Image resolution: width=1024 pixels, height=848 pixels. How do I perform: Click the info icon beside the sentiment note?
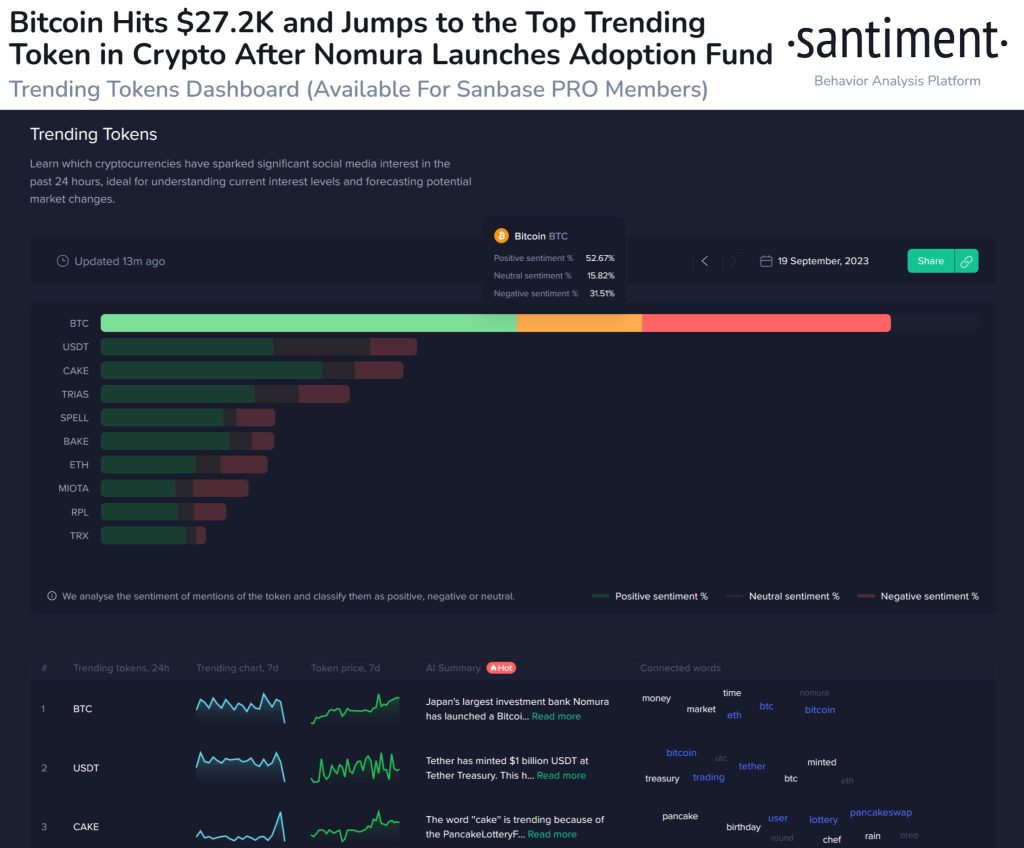[52, 596]
